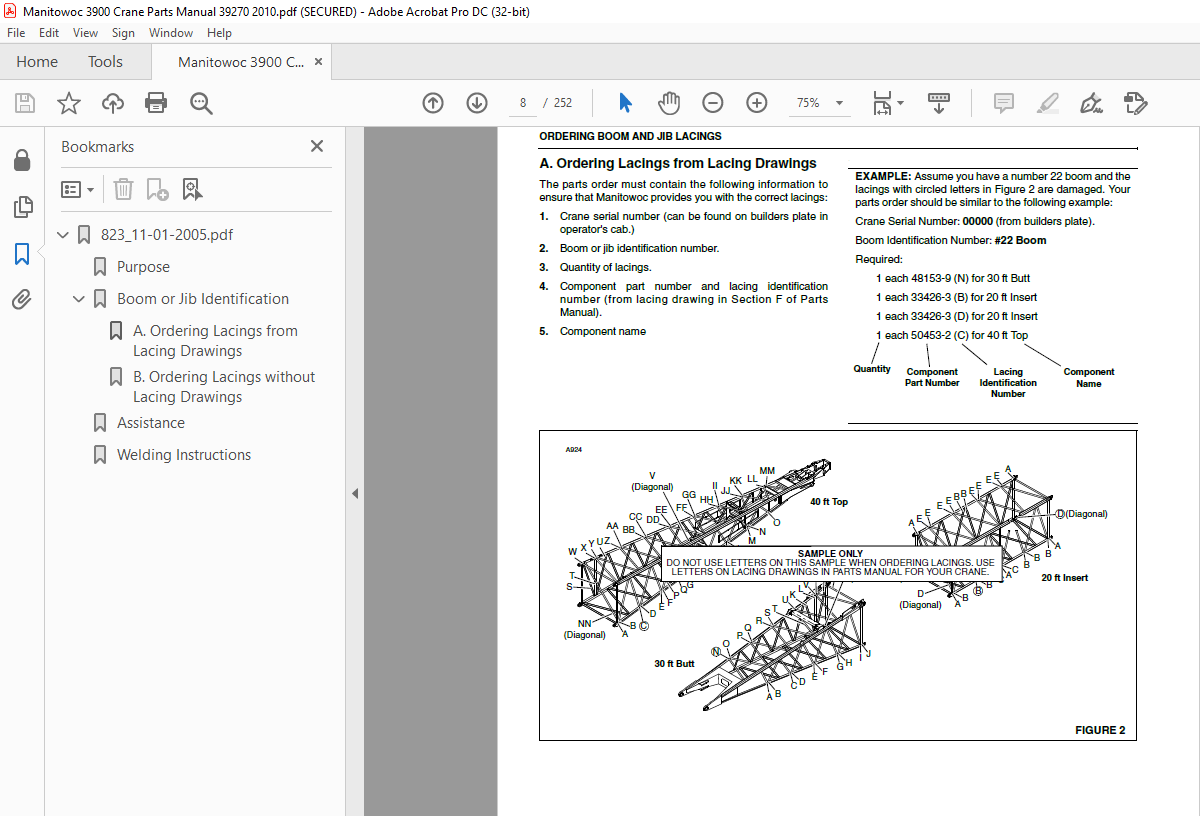Click find current bookmark icon
The height and width of the screenshot is (816, 1200).
coord(192,189)
